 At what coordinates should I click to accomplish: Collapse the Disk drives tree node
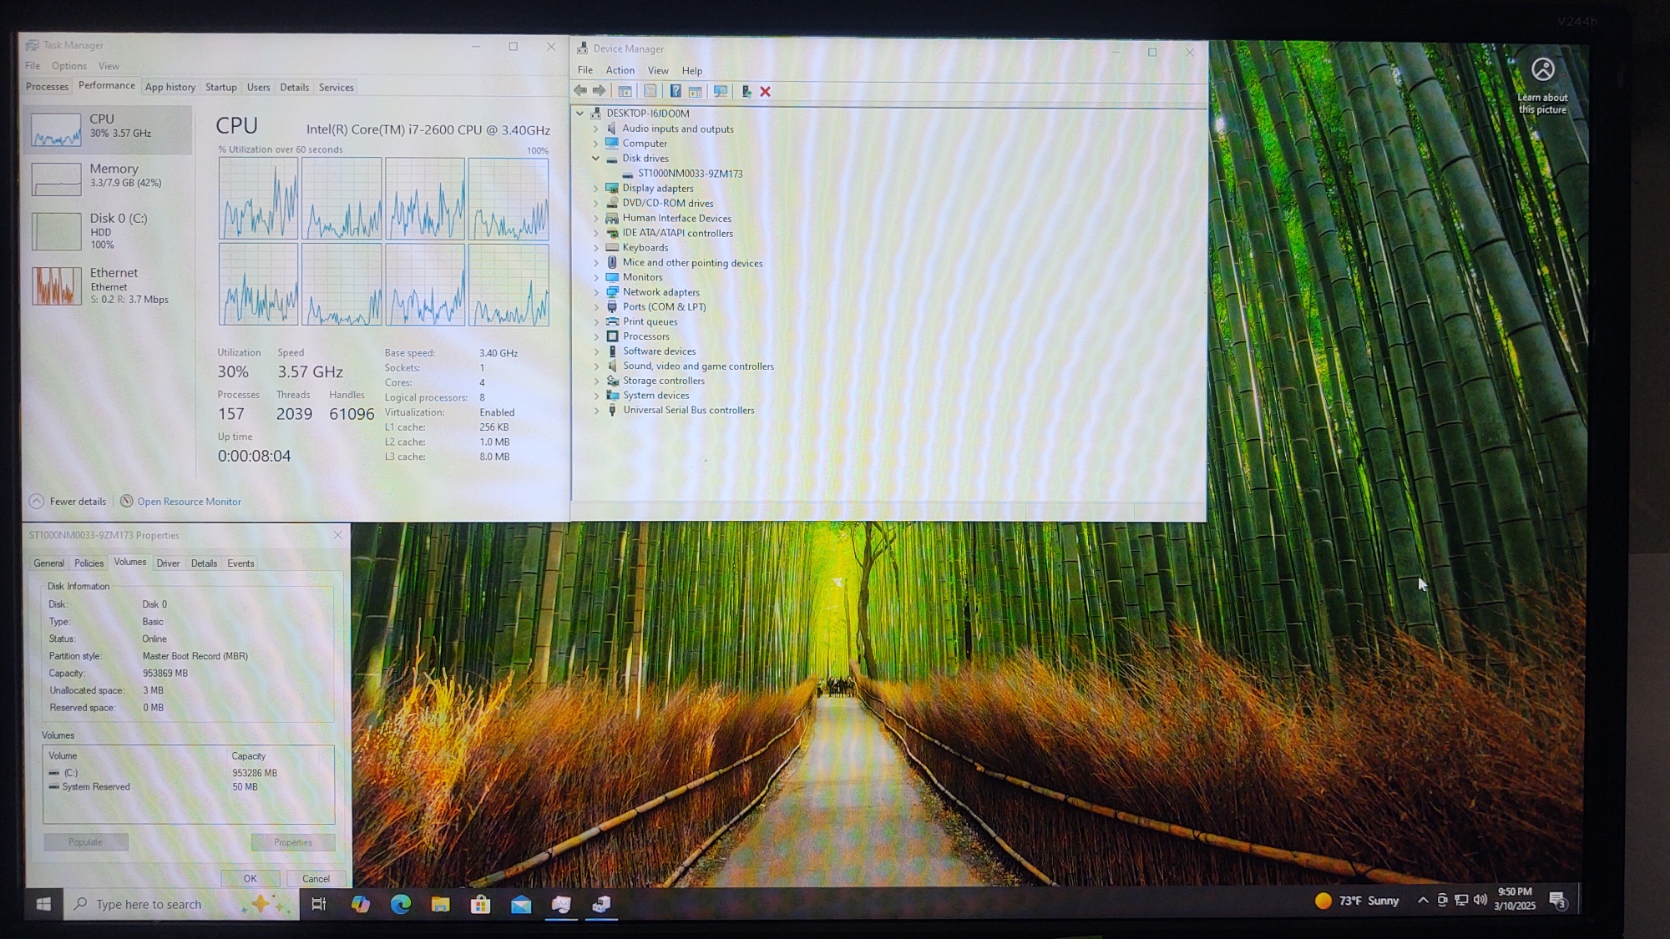coord(596,158)
